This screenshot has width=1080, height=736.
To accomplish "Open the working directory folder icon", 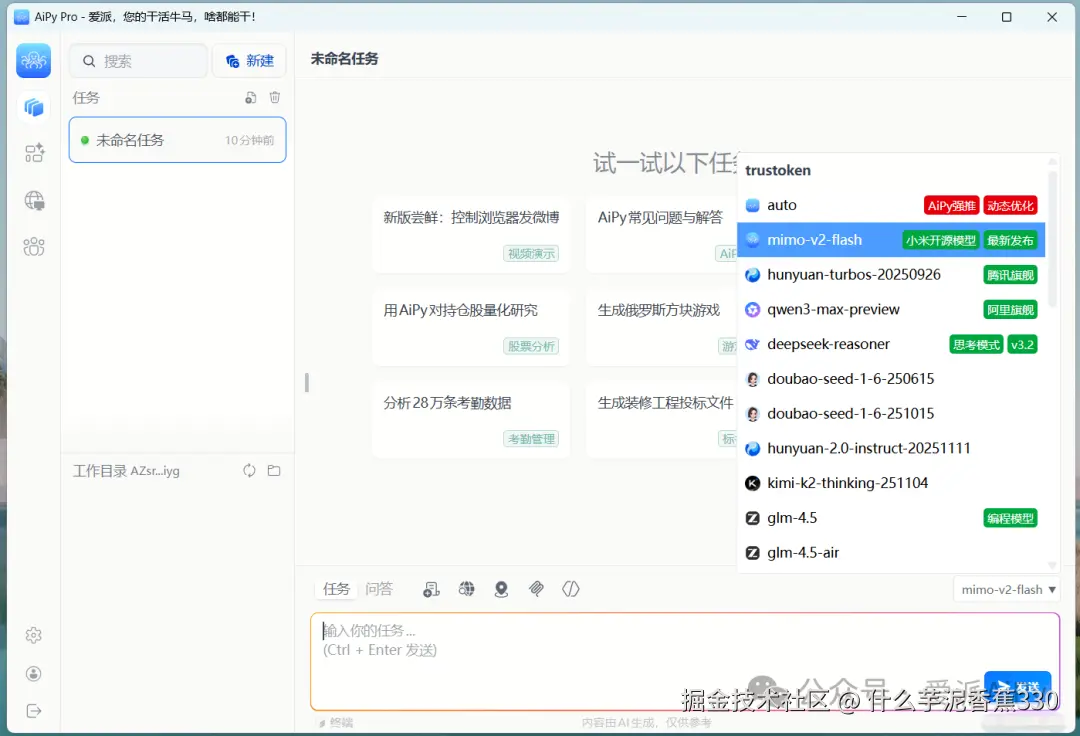I will coord(274,470).
